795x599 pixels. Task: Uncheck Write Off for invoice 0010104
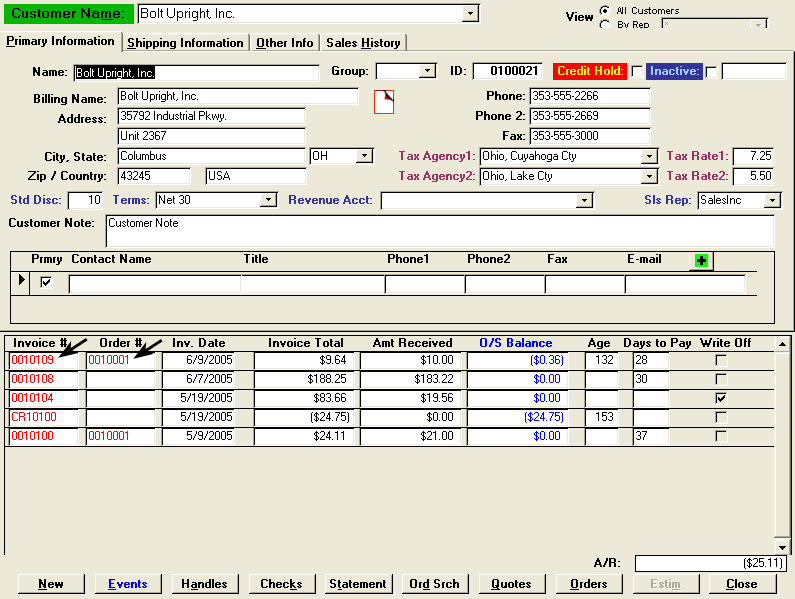(x=720, y=398)
